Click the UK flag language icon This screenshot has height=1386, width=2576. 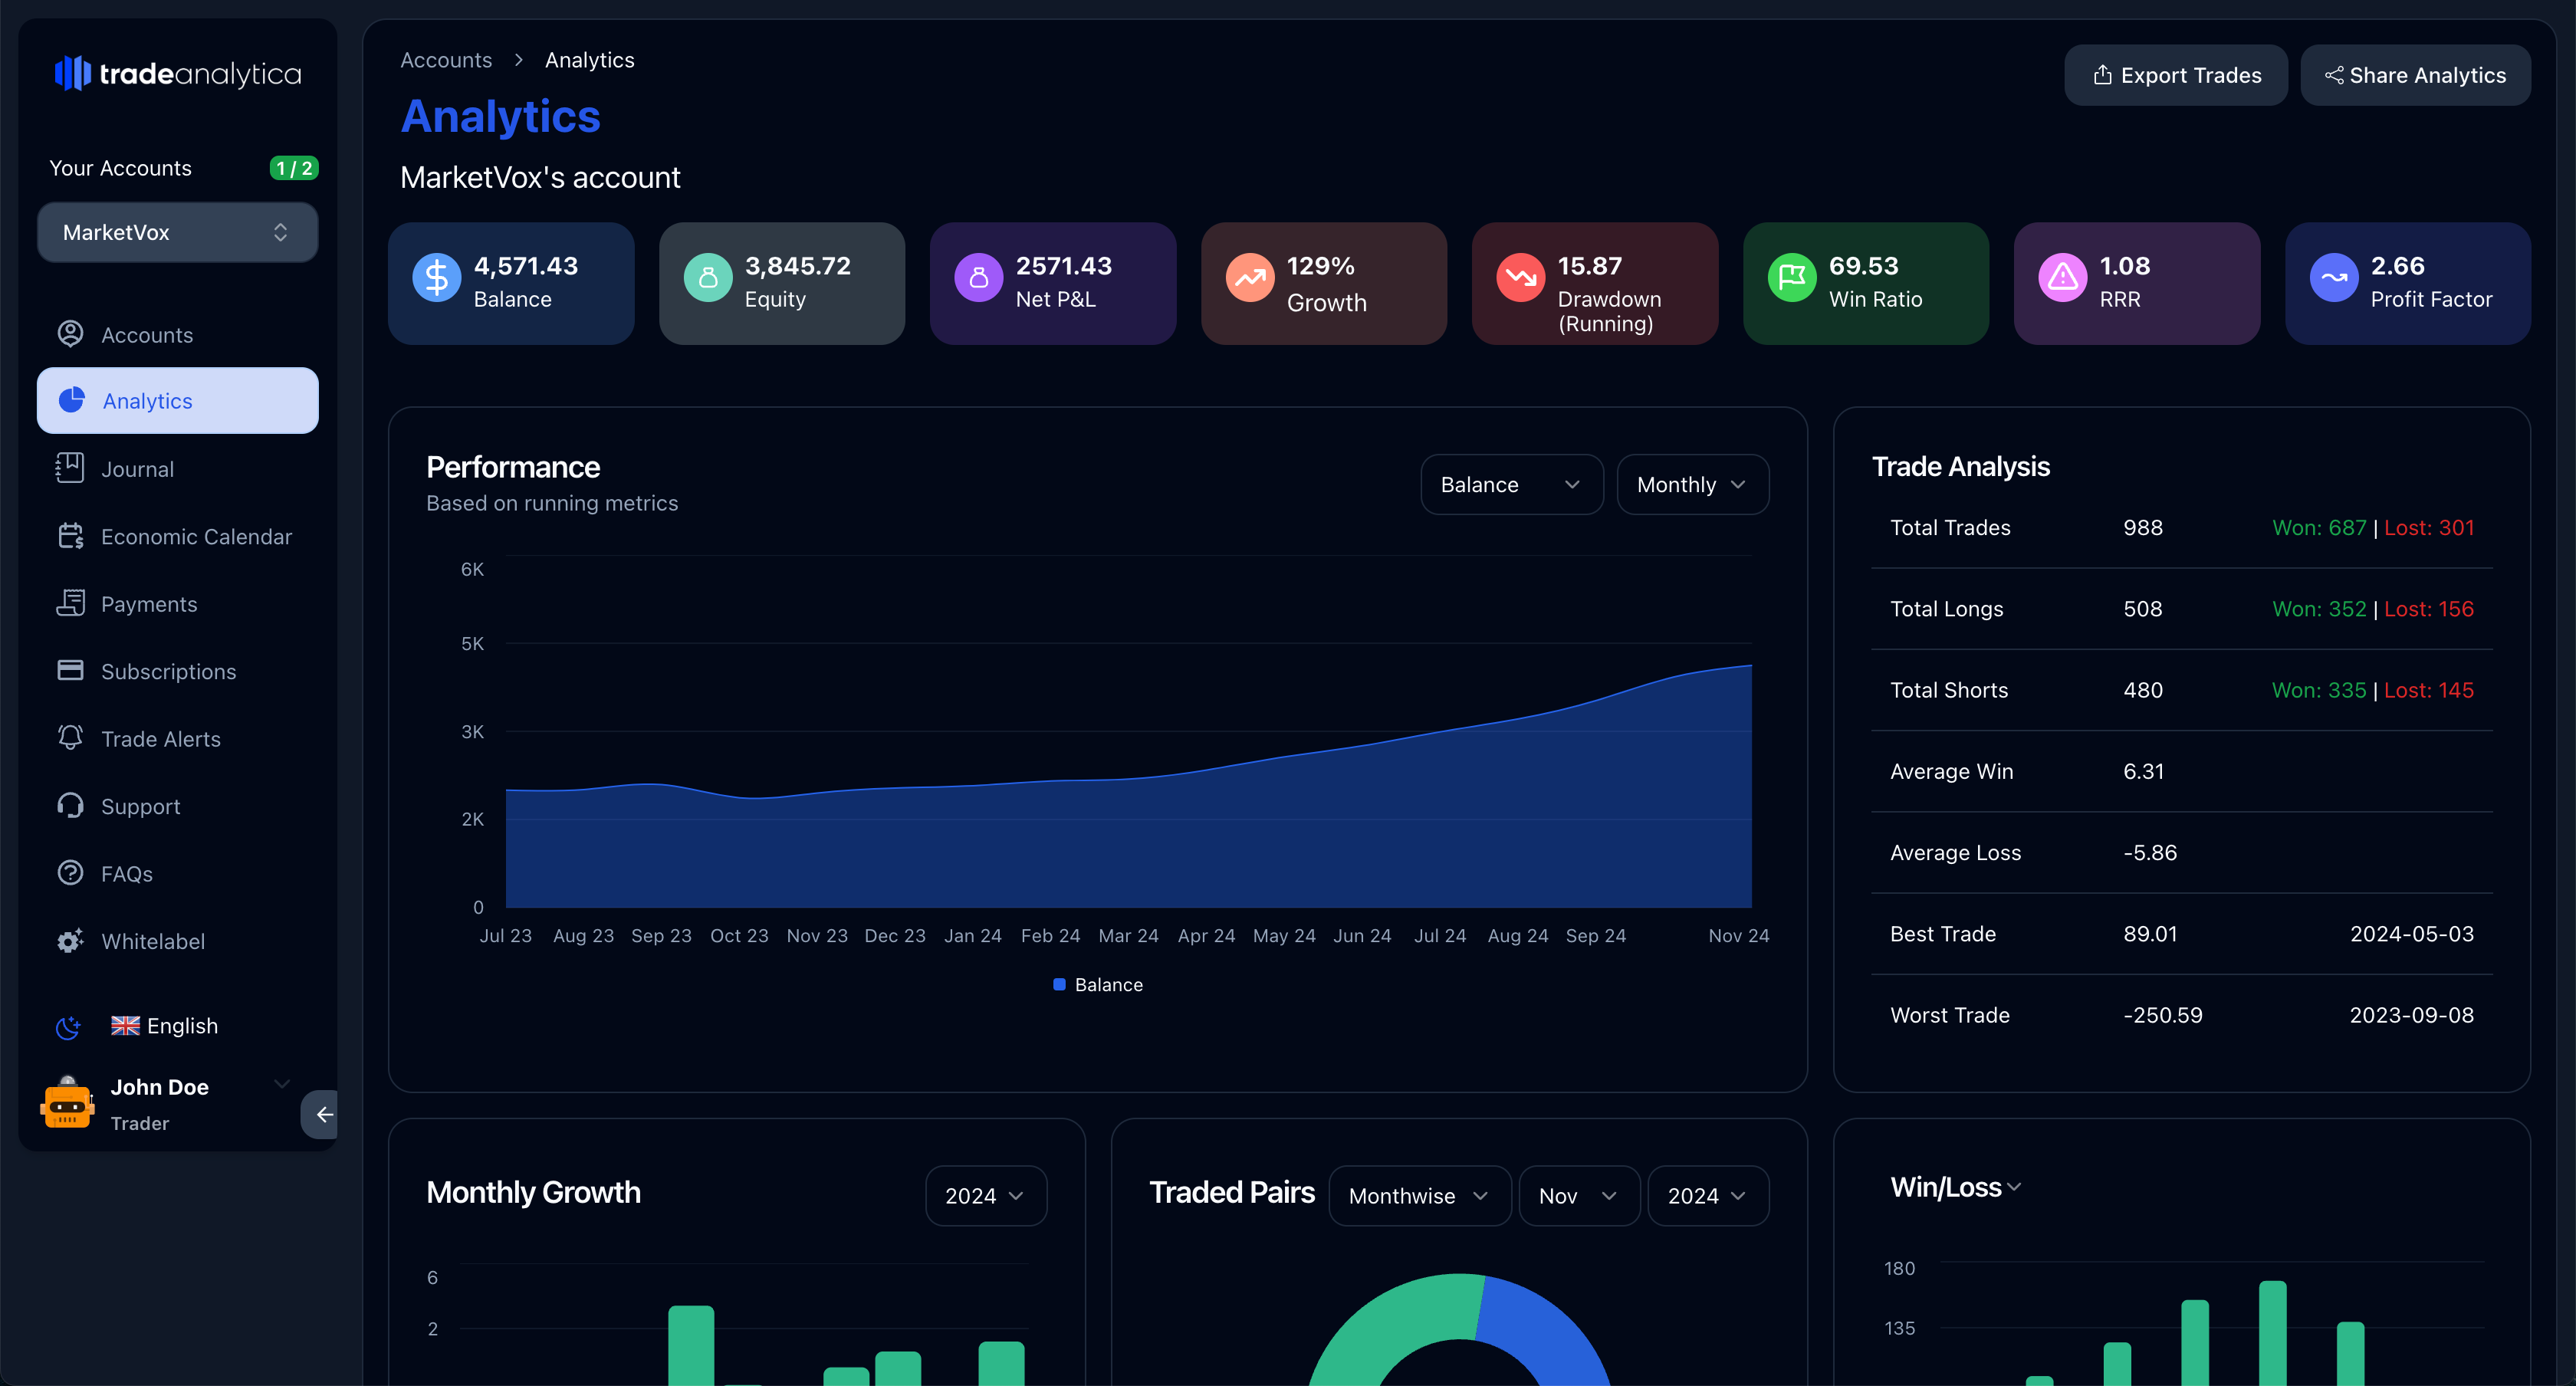(125, 1025)
